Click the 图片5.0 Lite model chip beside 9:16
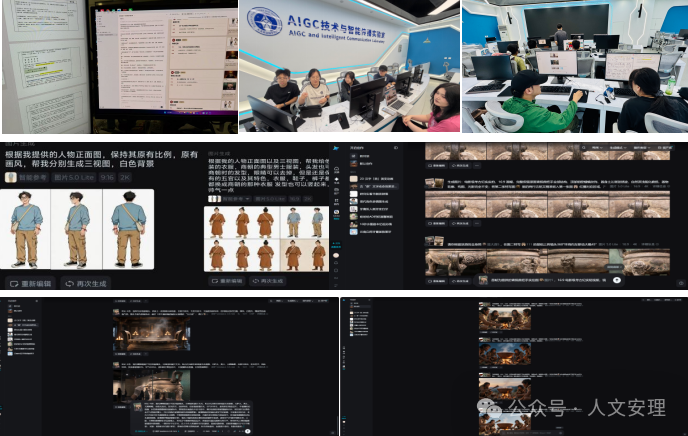The width and height of the screenshot is (688, 436). click(x=74, y=178)
